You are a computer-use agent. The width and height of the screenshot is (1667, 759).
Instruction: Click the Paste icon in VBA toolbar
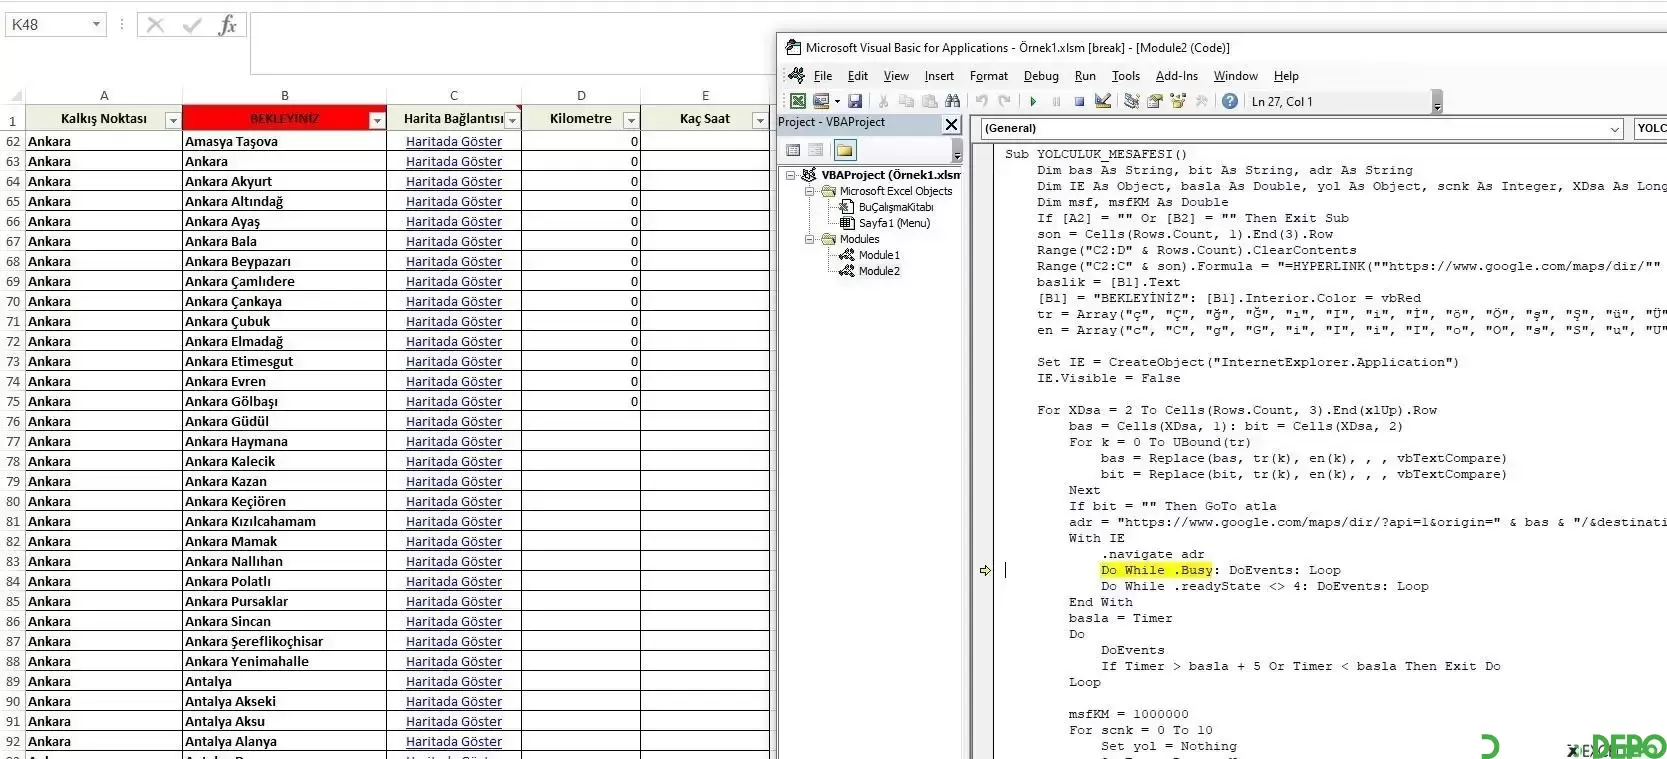tap(929, 101)
